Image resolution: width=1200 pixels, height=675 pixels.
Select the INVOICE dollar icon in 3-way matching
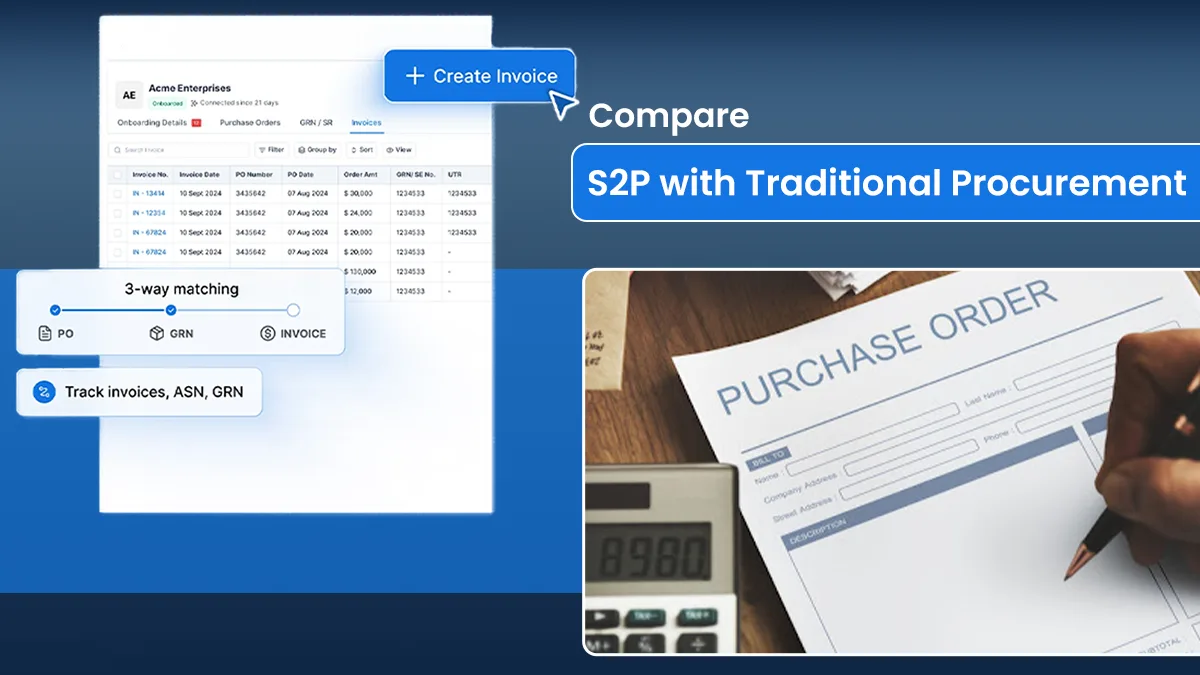pos(266,333)
